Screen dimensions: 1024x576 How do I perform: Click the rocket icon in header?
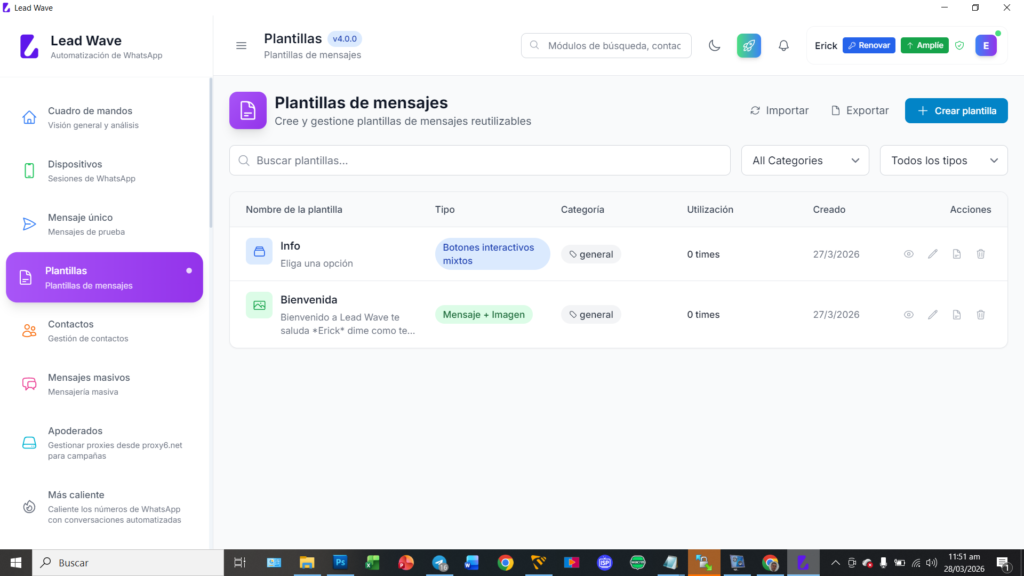pos(748,45)
